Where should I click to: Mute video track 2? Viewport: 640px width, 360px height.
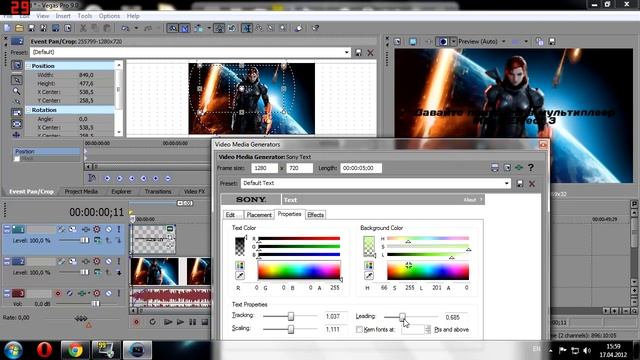(109, 261)
